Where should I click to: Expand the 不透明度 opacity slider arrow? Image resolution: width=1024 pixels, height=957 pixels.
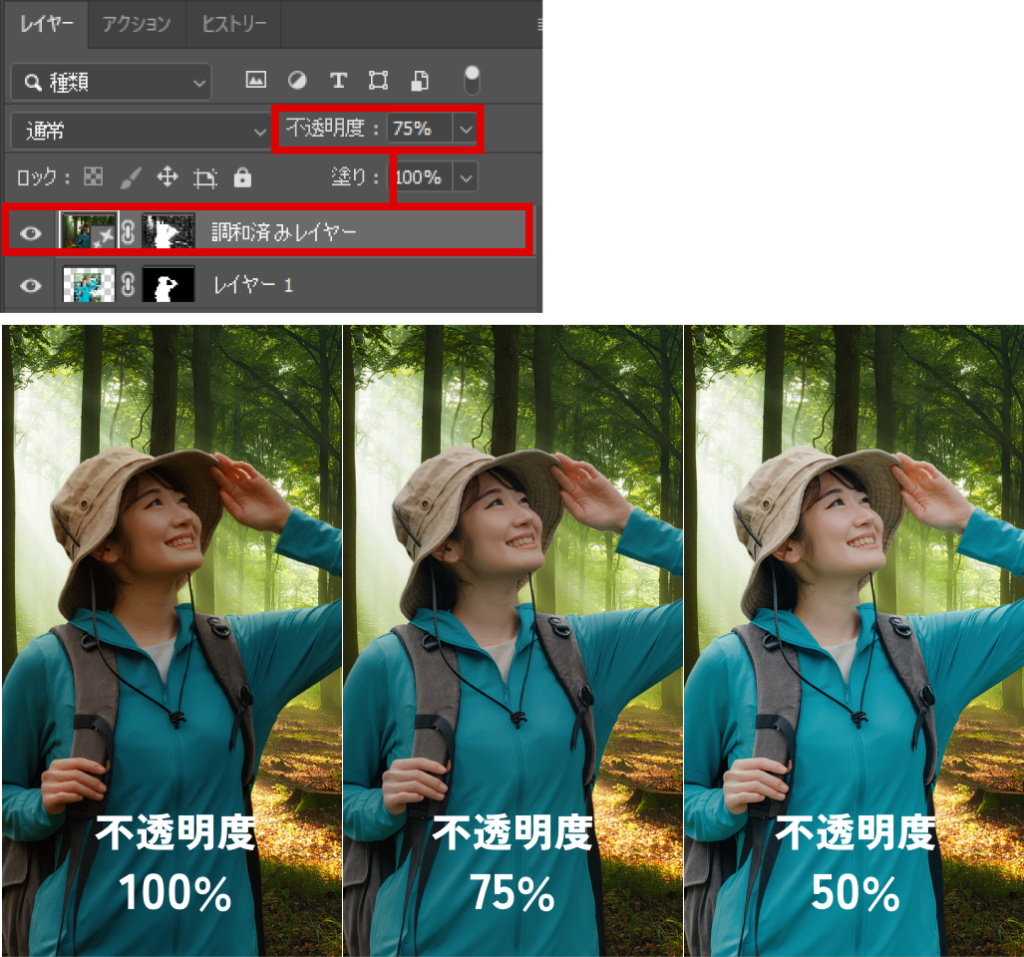[465, 129]
